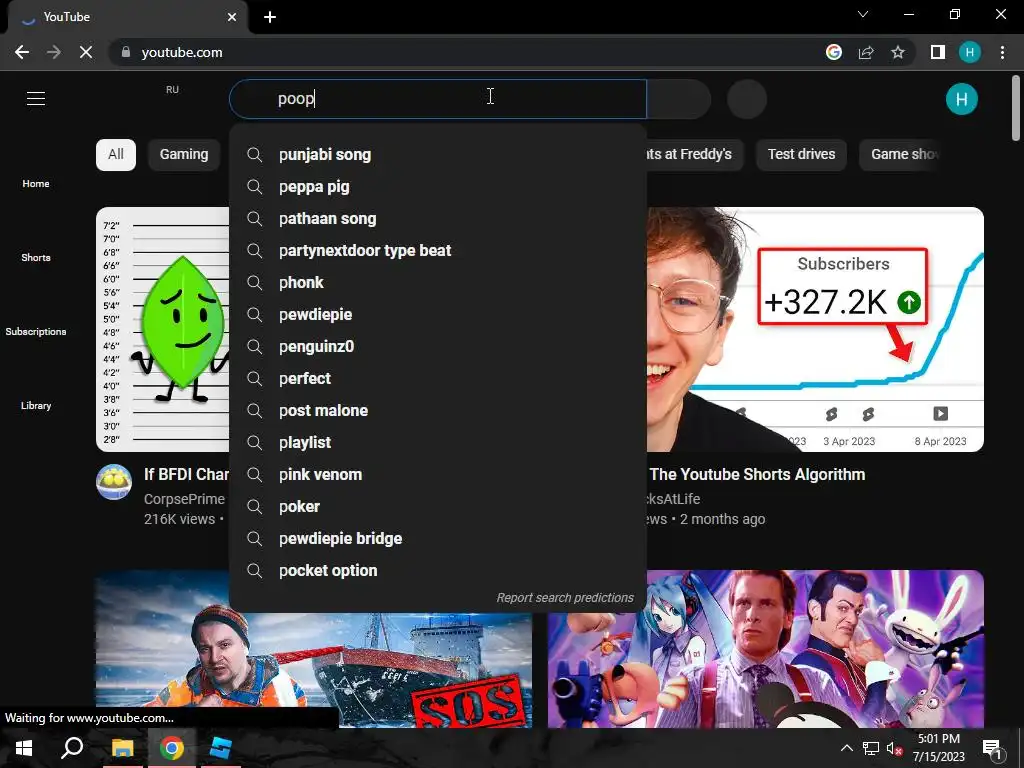1024x768 pixels.
Task: Click the Chrome back arrow
Action: click(x=22, y=52)
